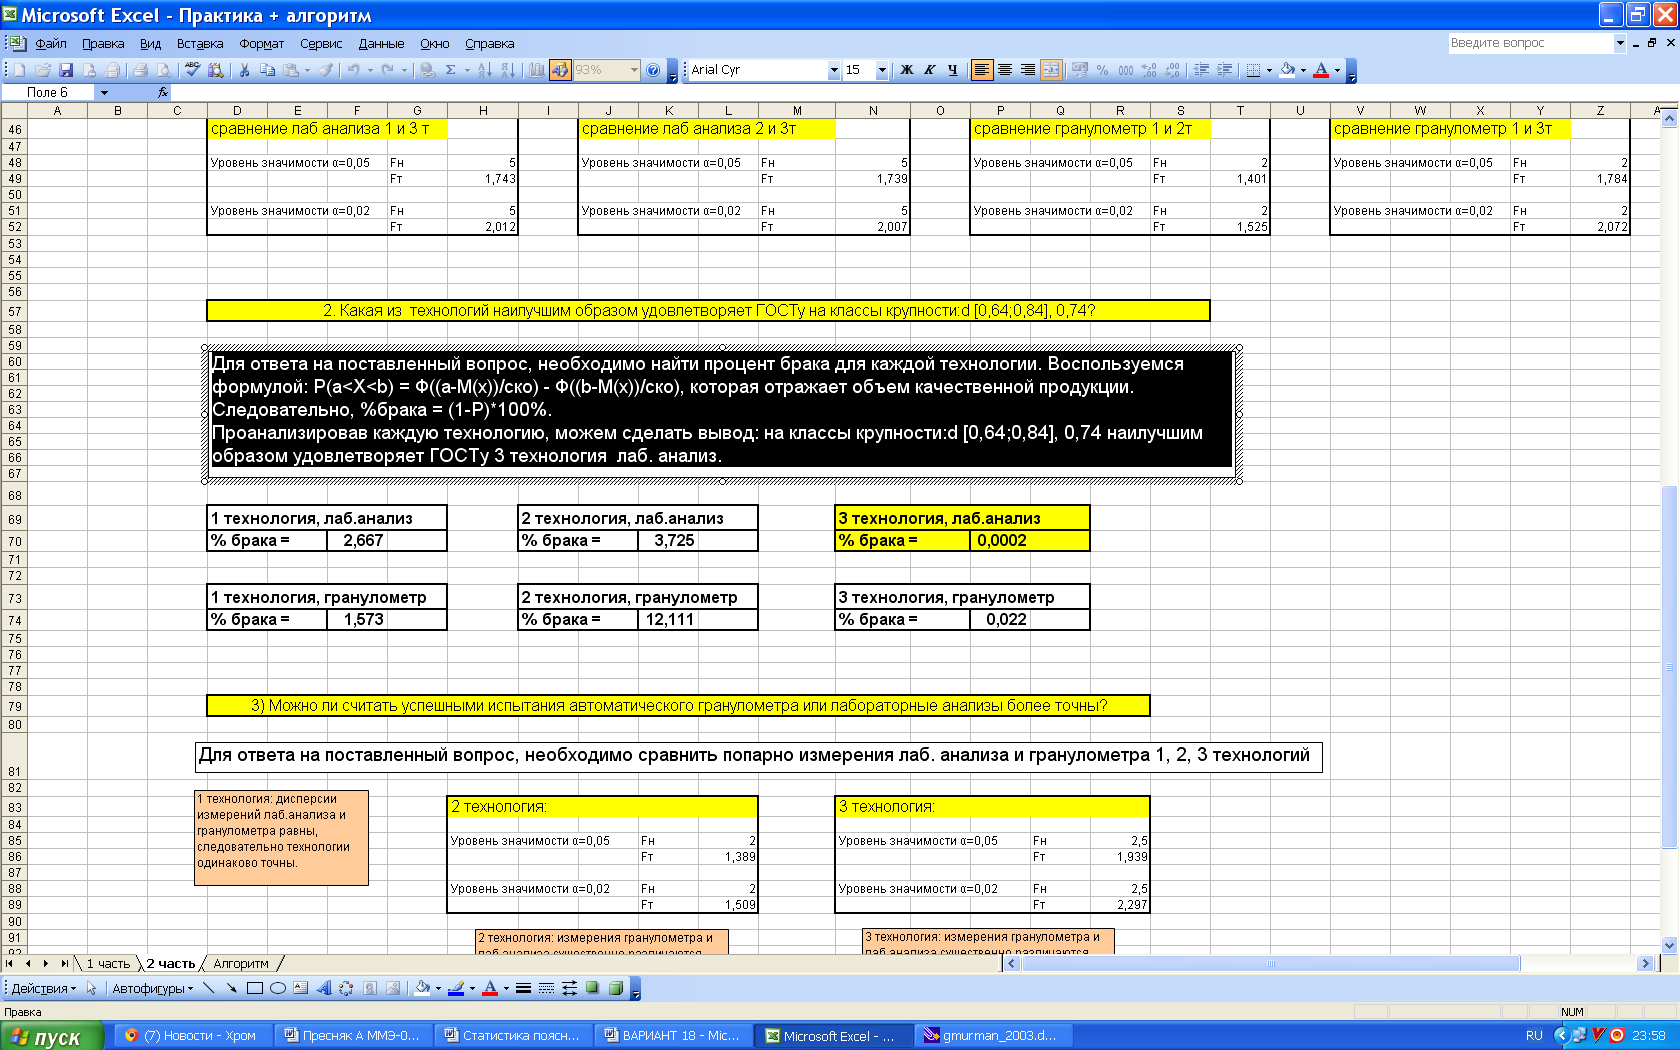This screenshot has width=1680, height=1050.
Task: Toggle center alignment button
Action: pyautogui.click(x=1005, y=70)
